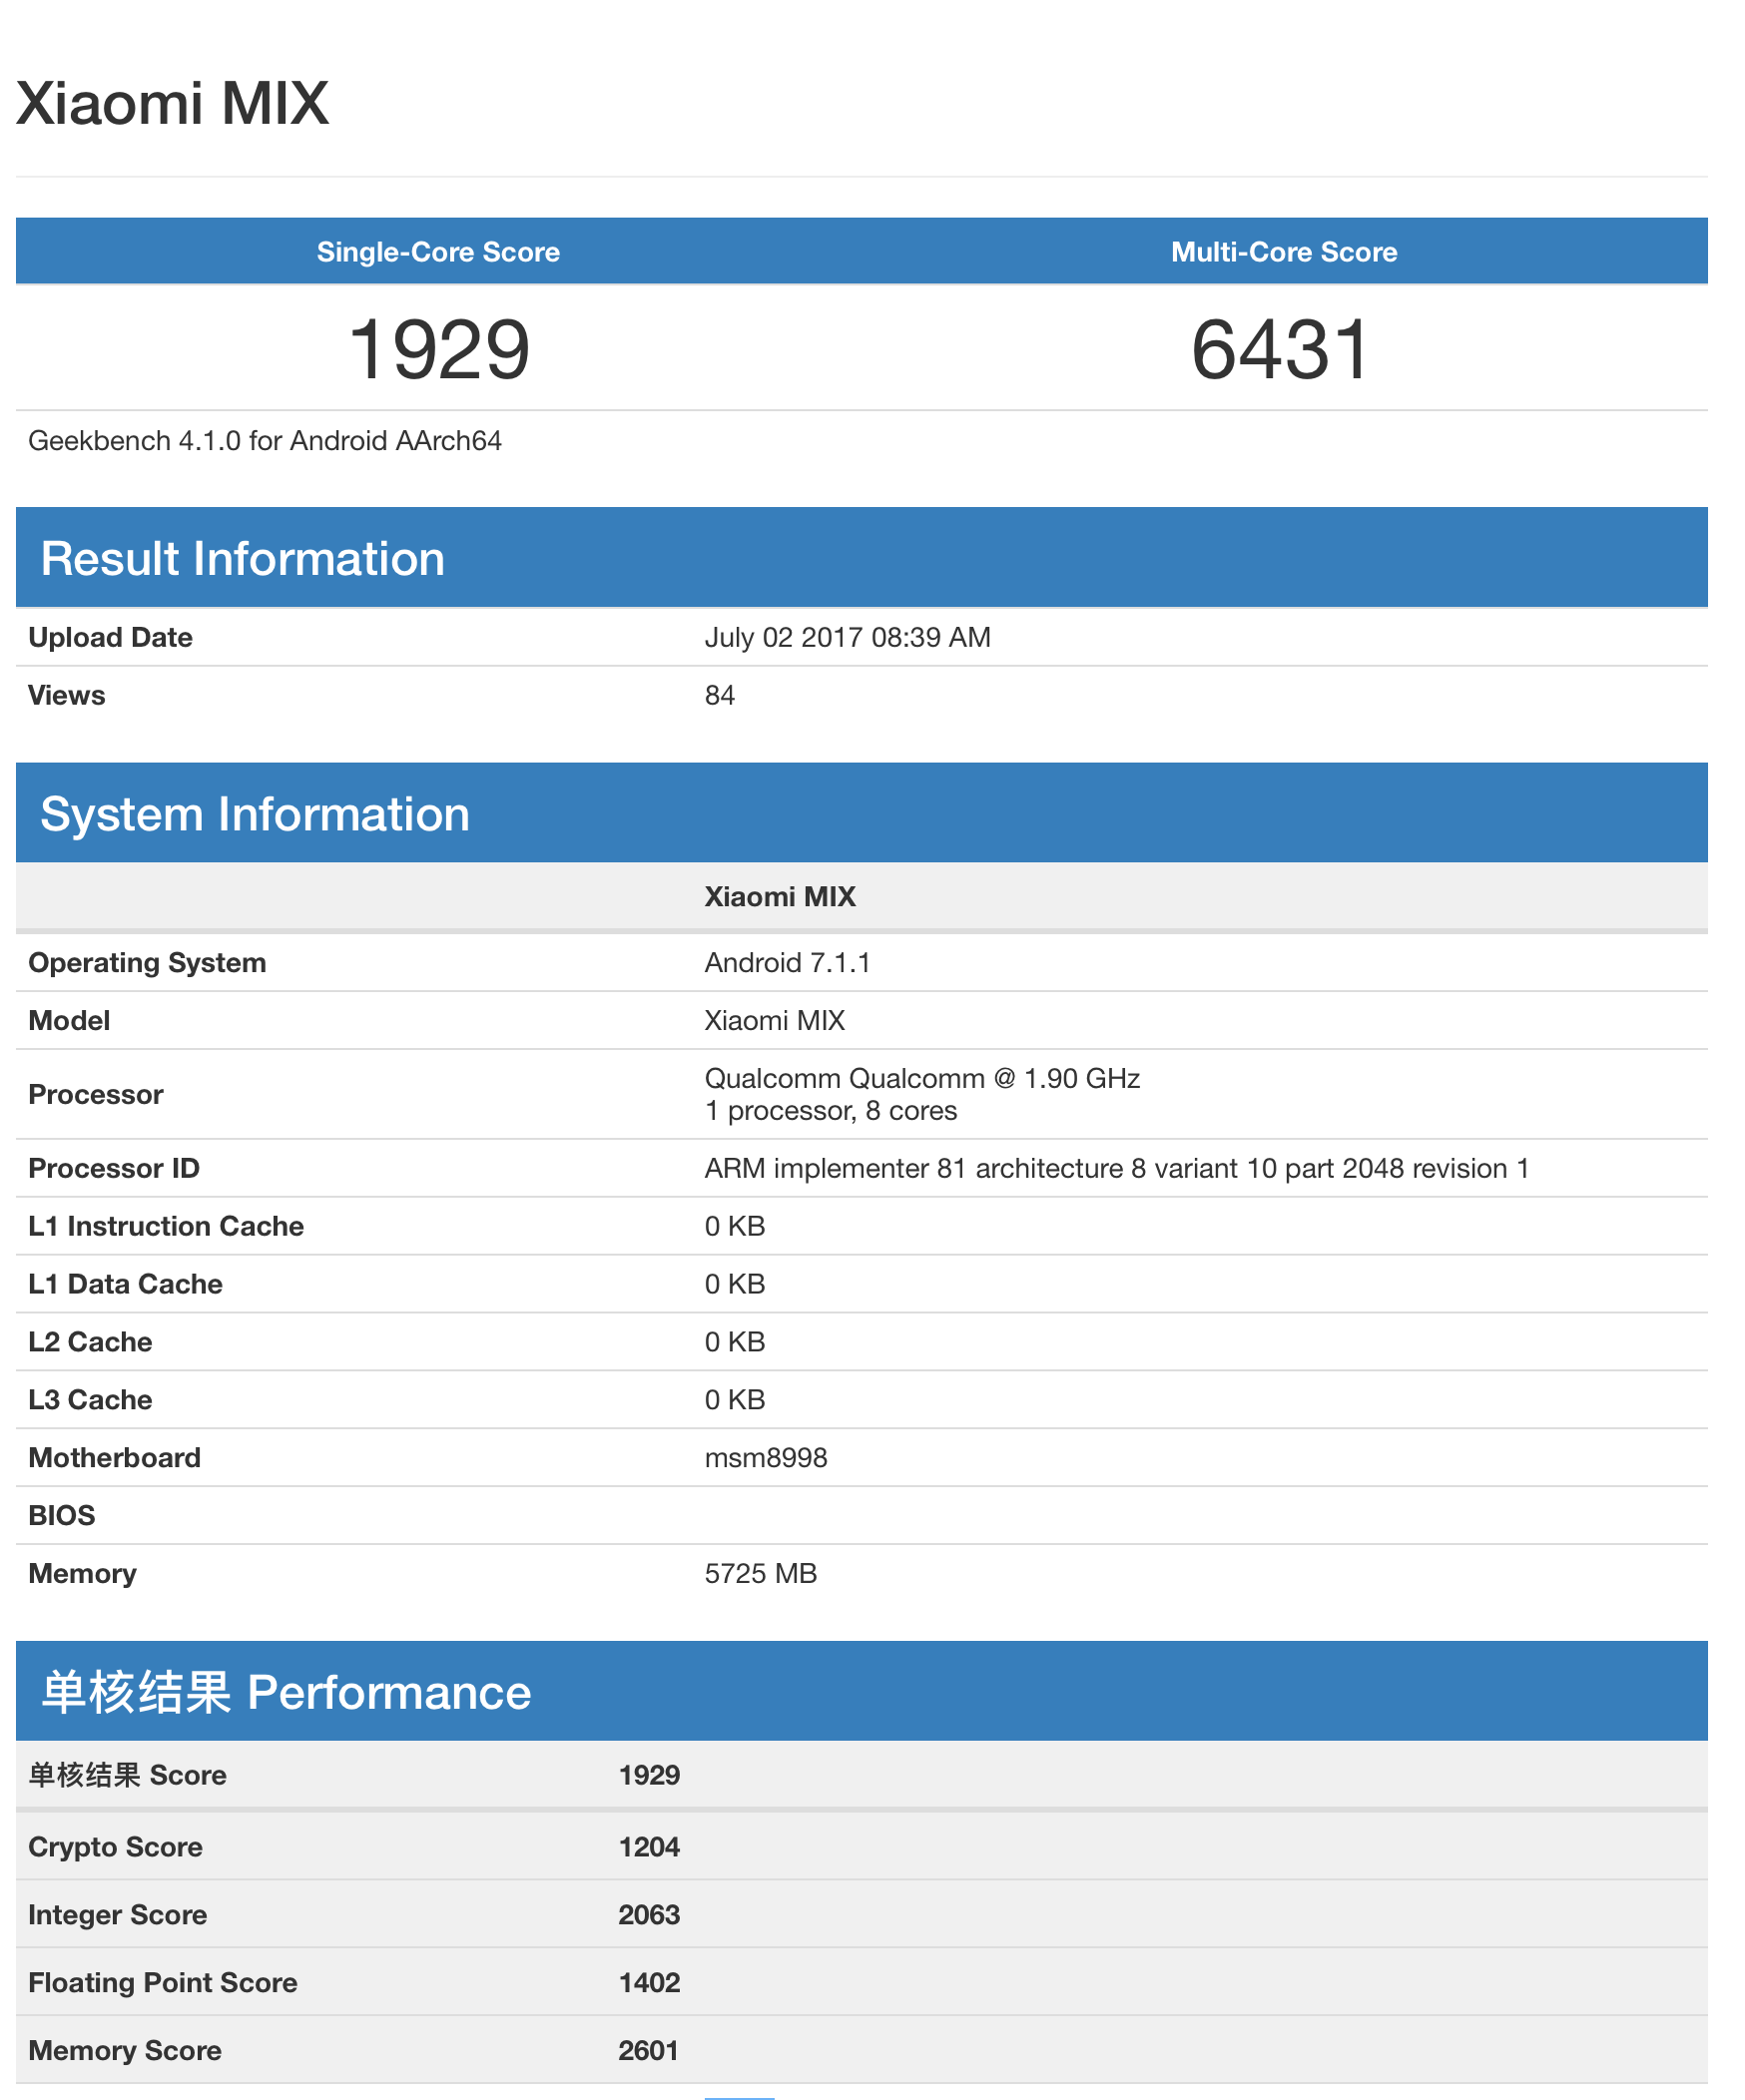Click the 单核结果 Performance section header
This screenshot has width=1745, height=2100.
[286, 1692]
